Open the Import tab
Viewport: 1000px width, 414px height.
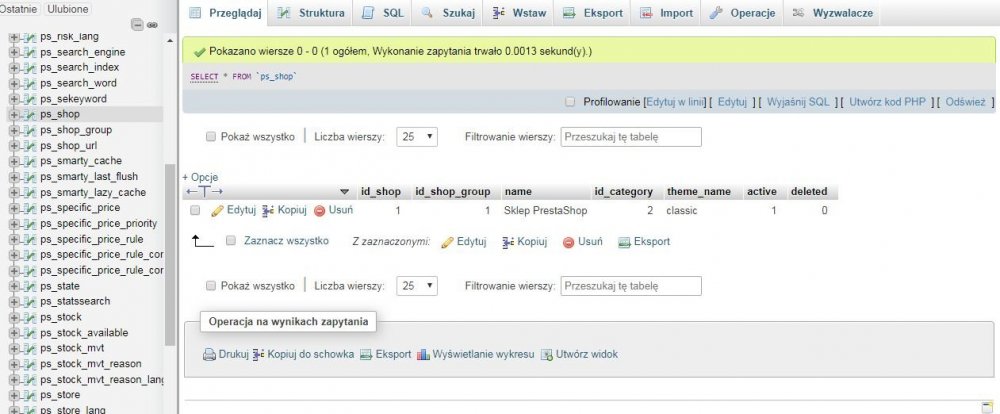(666, 13)
